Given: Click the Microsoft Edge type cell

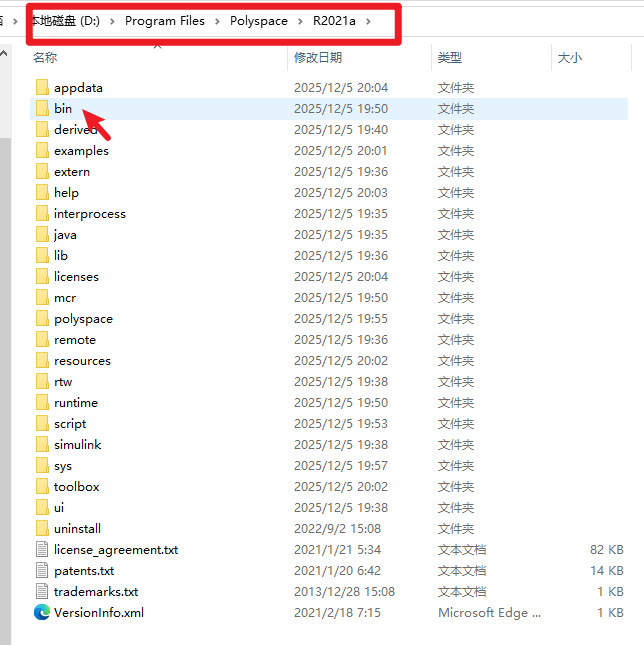Looking at the screenshot, I should tap(489, 613).
